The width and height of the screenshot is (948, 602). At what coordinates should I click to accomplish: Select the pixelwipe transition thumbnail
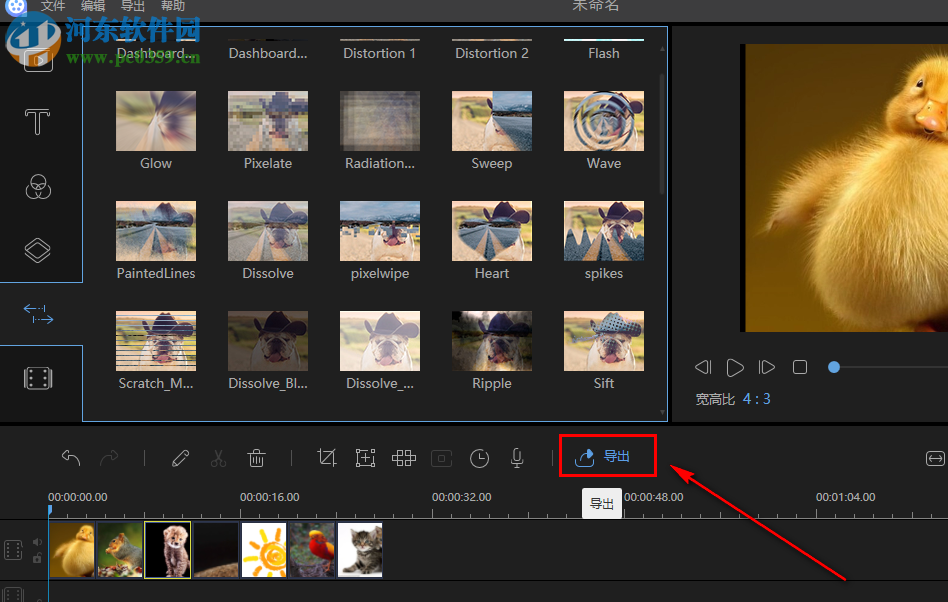[380, 231]
